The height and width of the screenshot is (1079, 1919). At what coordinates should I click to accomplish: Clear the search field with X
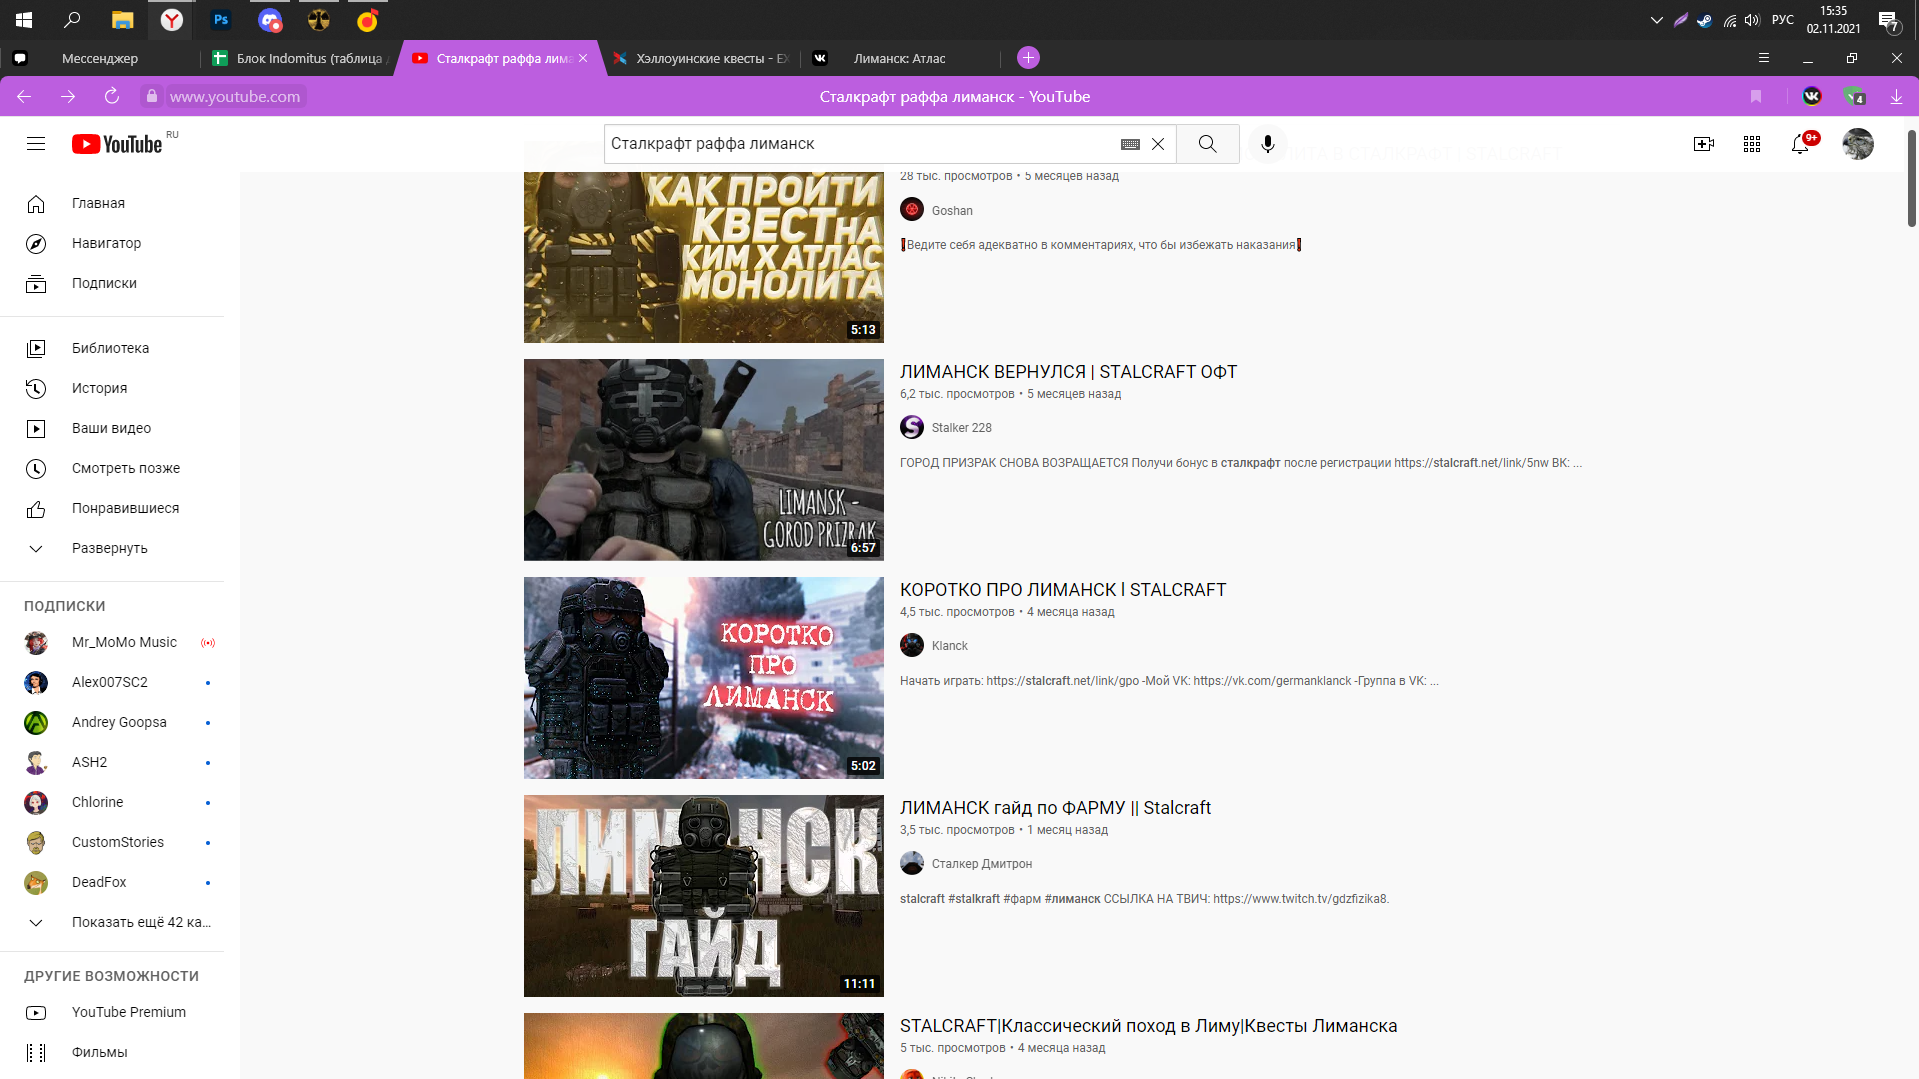(x=1158, y=144)
